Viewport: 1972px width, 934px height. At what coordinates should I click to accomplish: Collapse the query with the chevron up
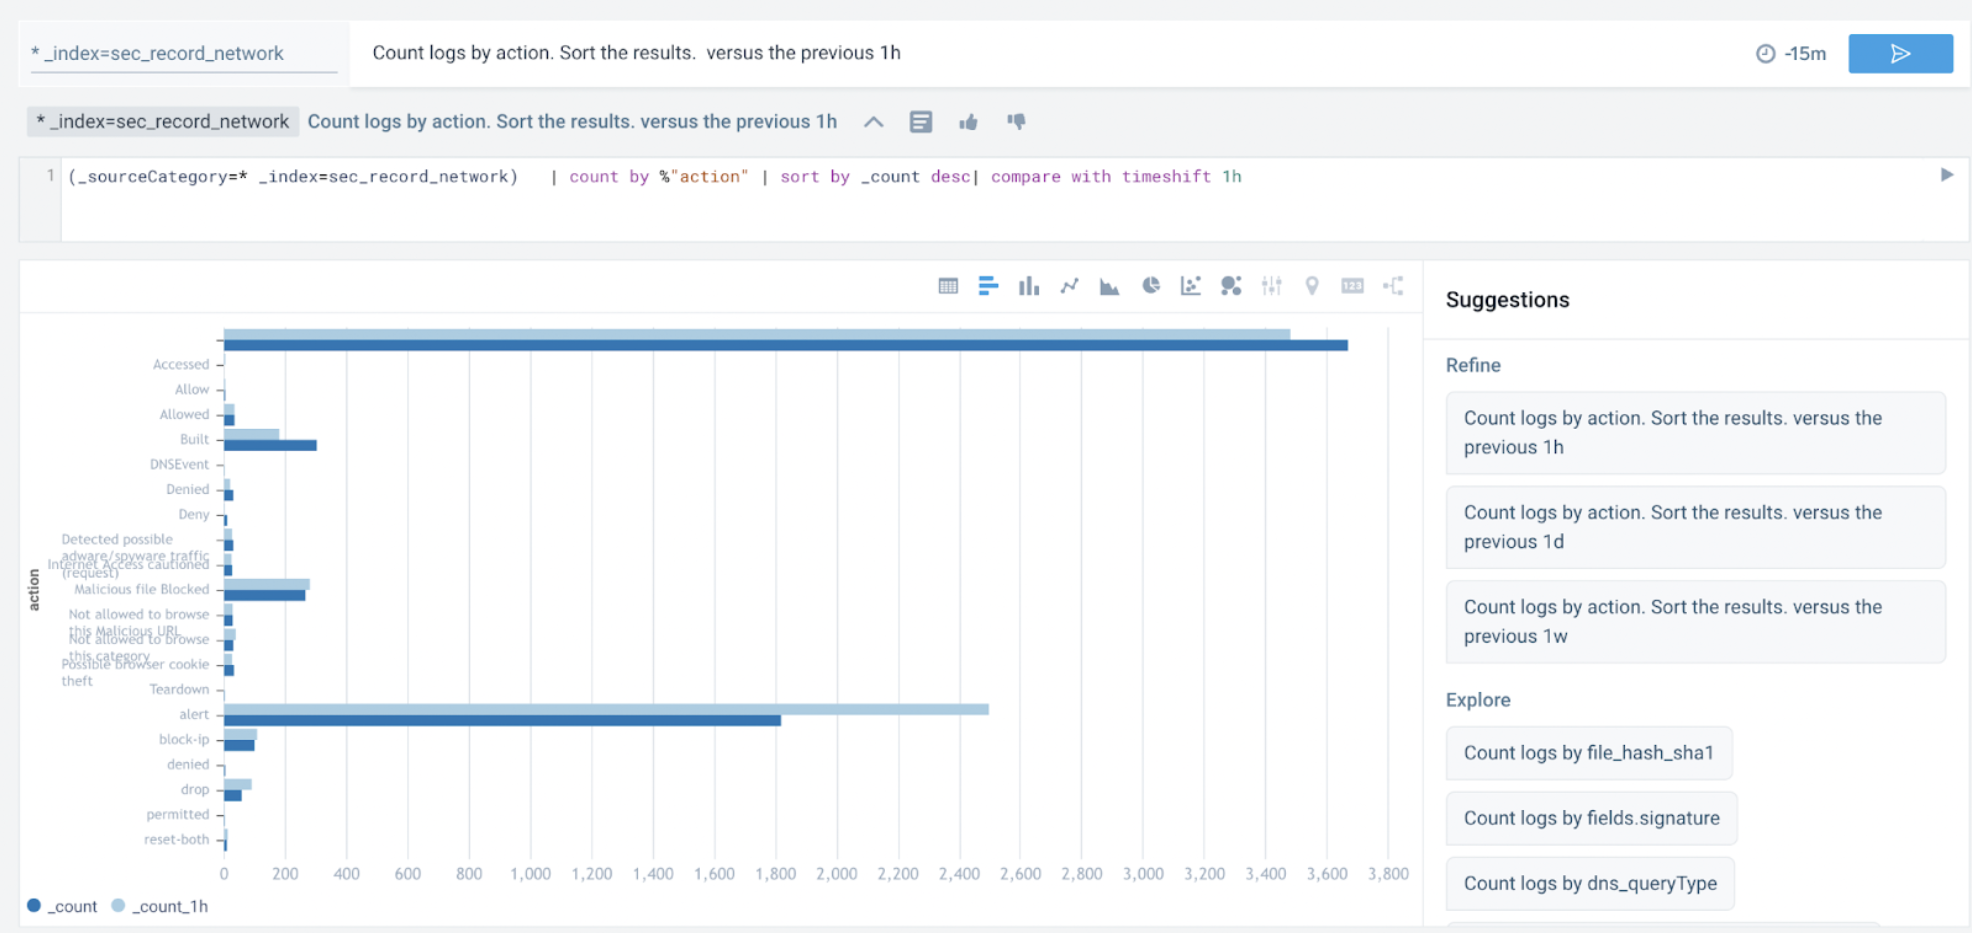coord(873,122)
